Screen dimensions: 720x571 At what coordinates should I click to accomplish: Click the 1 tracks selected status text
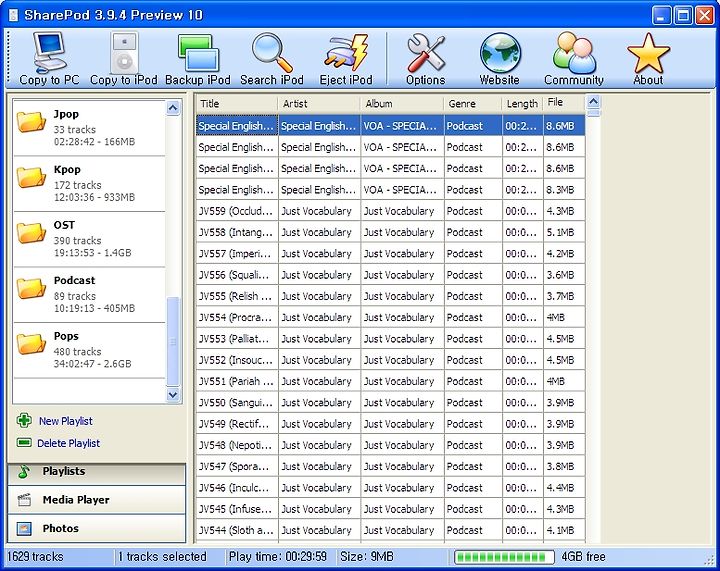pyautogui.click(x=162, y=557)
